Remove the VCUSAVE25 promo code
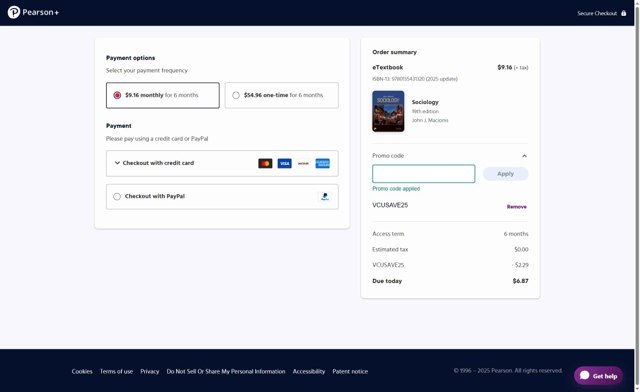The image size is (640, 392). [516, 207]
